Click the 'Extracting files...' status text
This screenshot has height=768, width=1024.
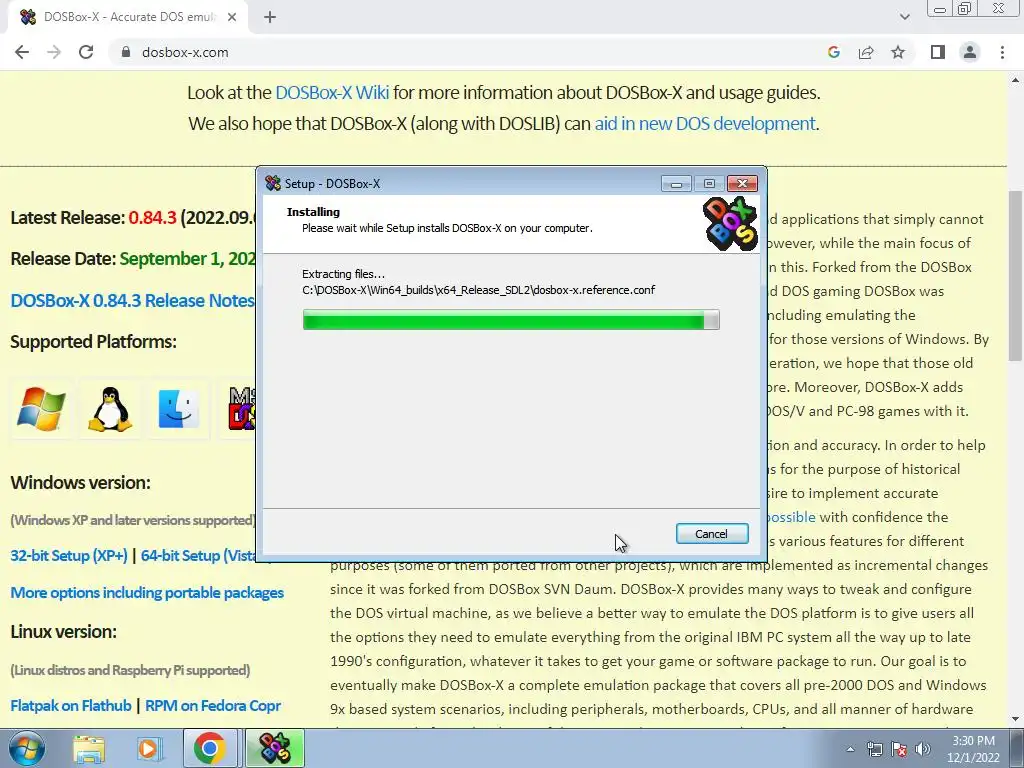(344, 274)
